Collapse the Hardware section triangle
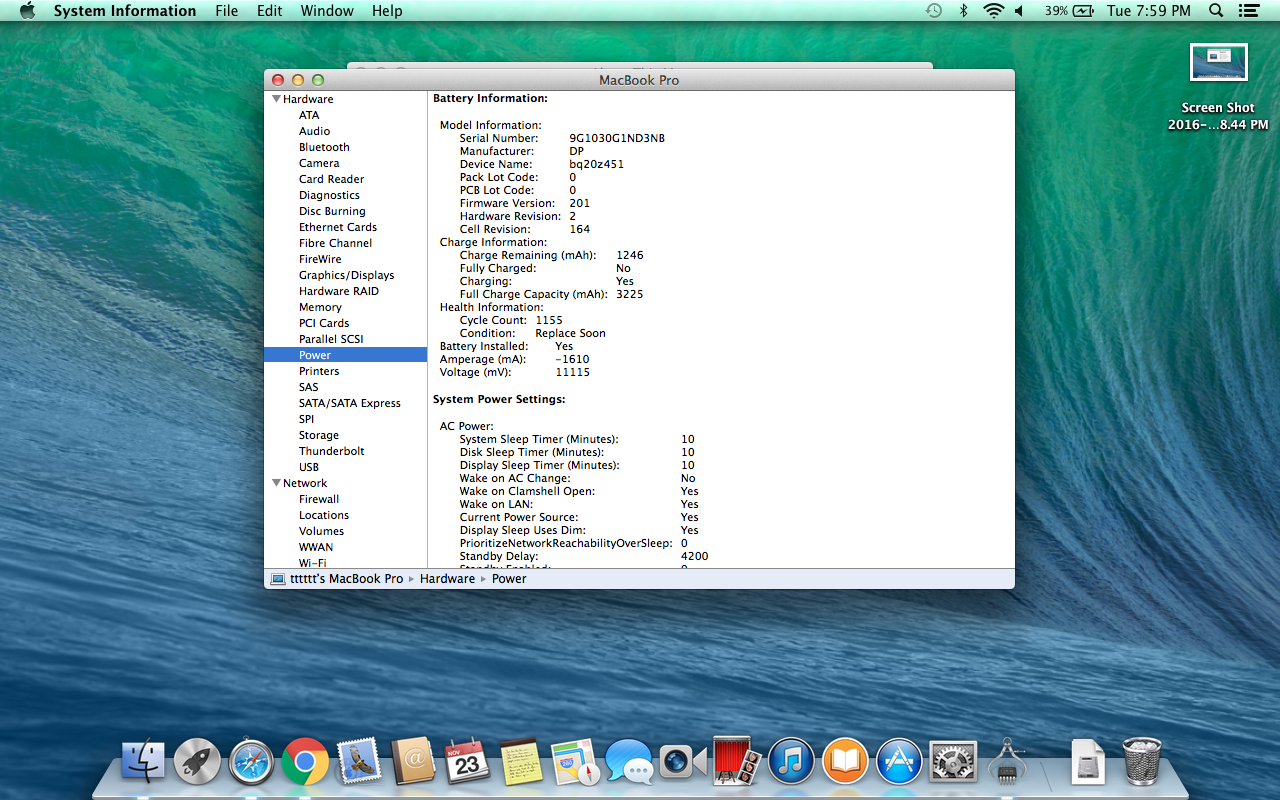 (x=276, y=99)
